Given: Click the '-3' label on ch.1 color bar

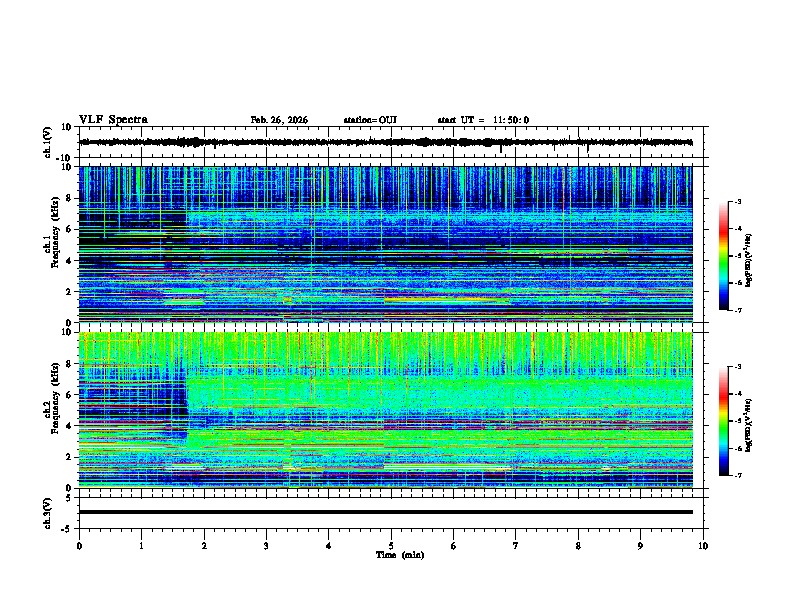Looking at the screenshot, I should 737,202.
